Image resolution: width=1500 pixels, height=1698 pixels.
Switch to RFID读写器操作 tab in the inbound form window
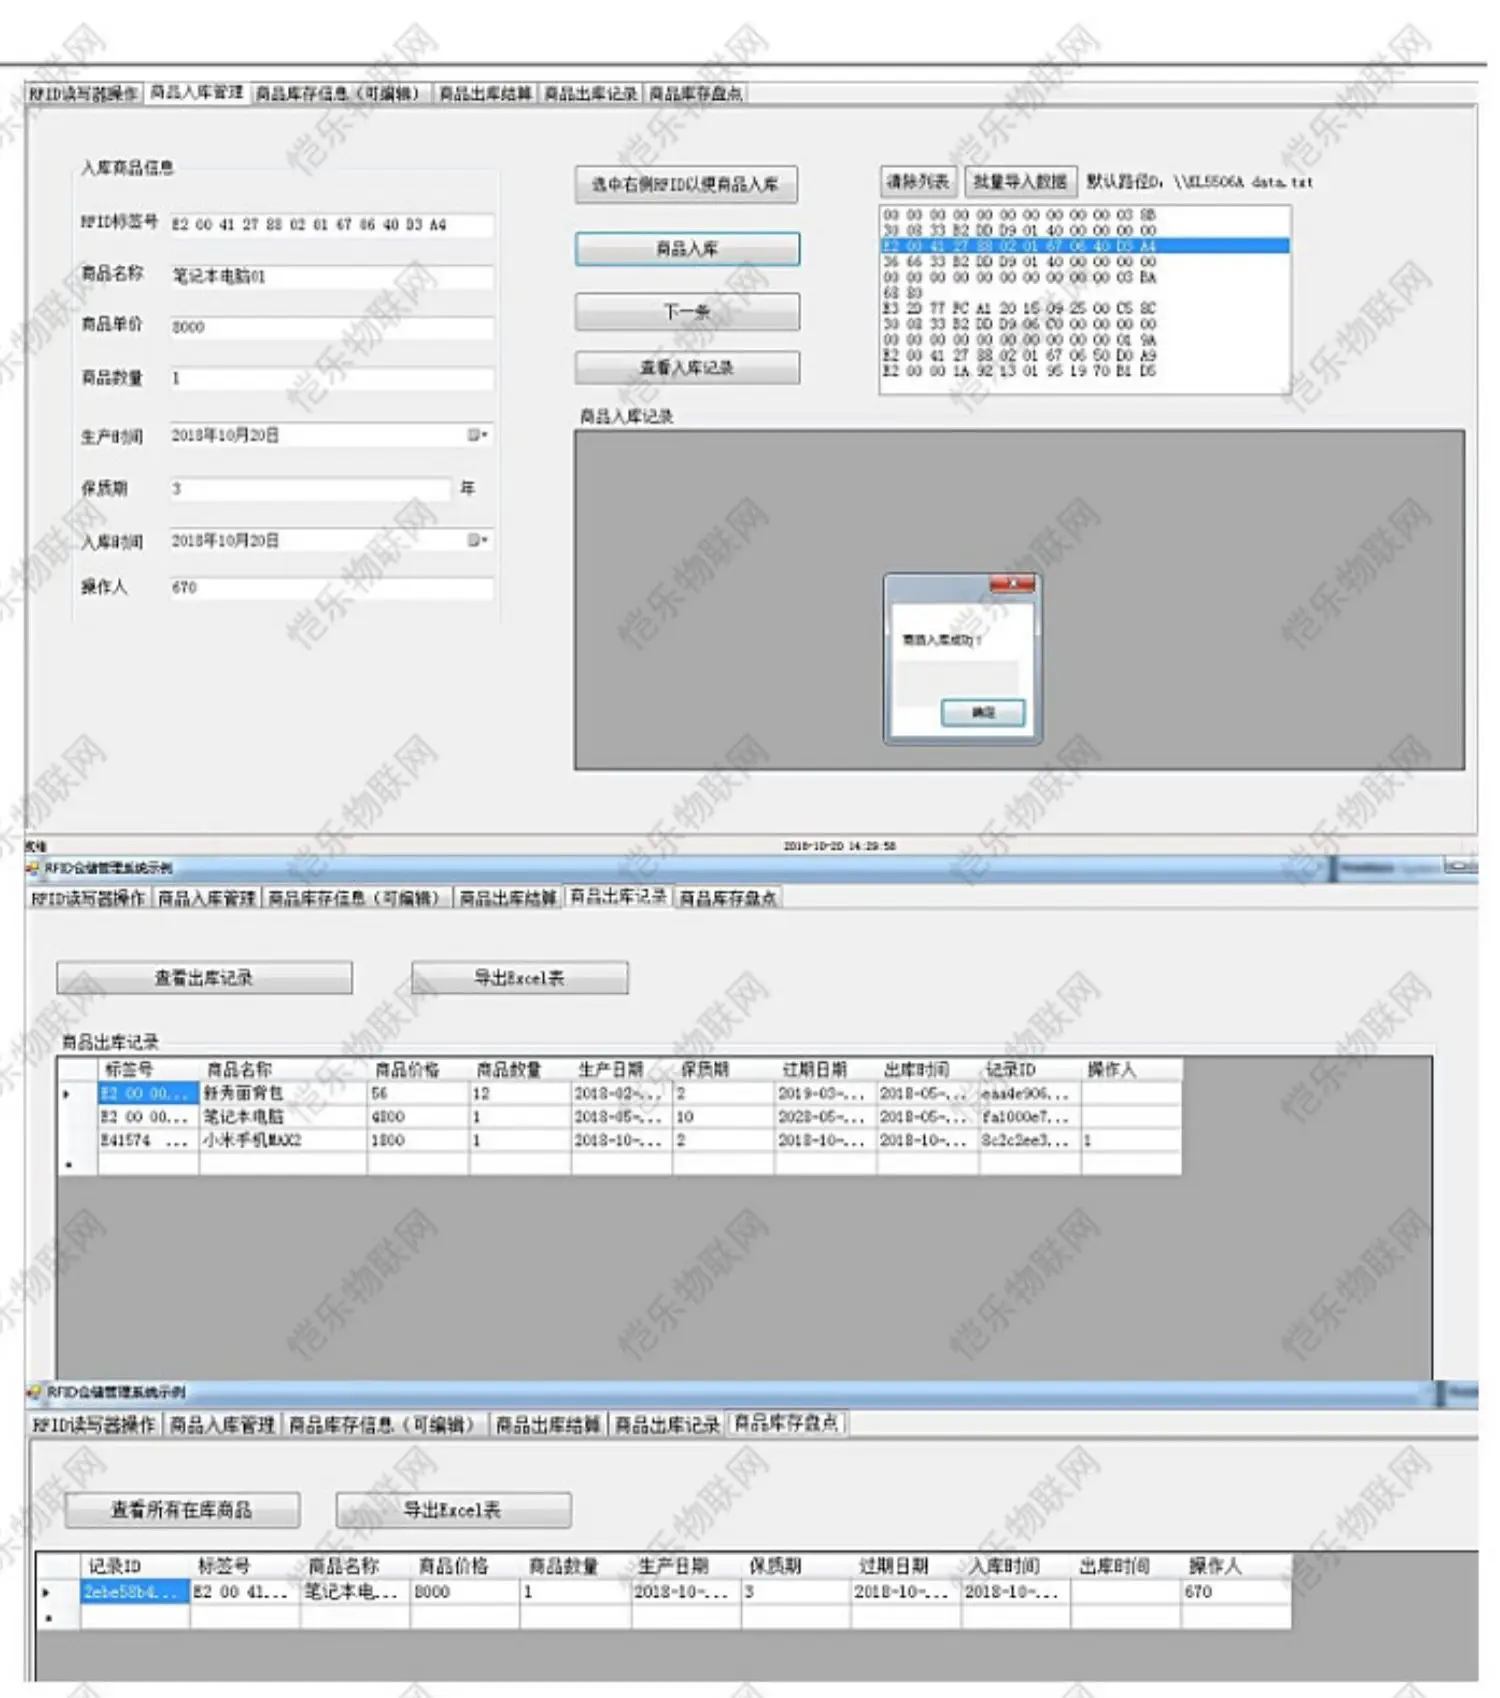point(84,94)
